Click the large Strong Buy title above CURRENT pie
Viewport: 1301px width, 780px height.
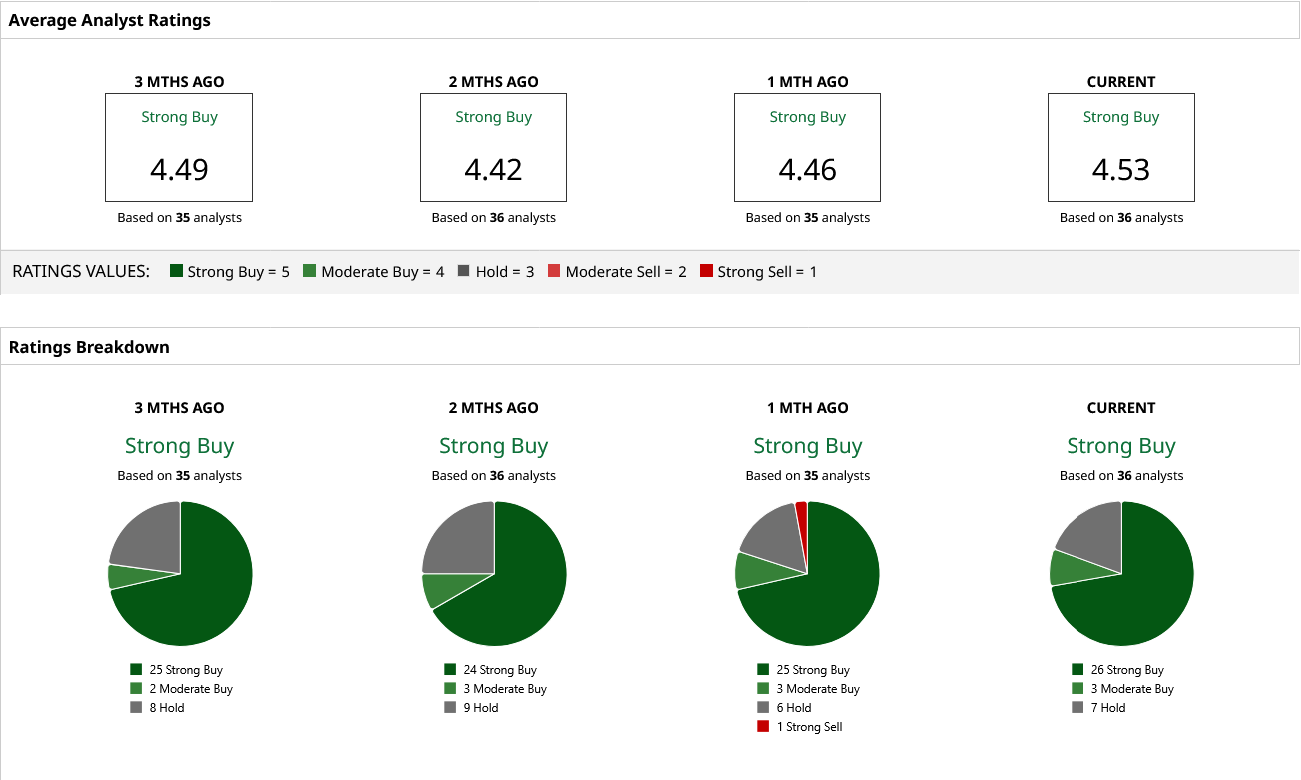[1121, 446]
